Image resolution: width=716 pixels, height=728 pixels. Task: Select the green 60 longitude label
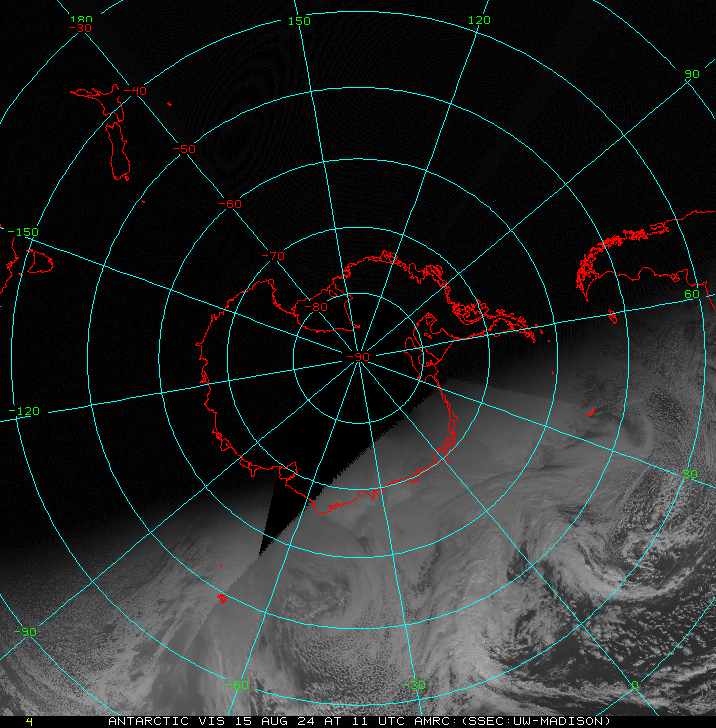tap(692, 294)
